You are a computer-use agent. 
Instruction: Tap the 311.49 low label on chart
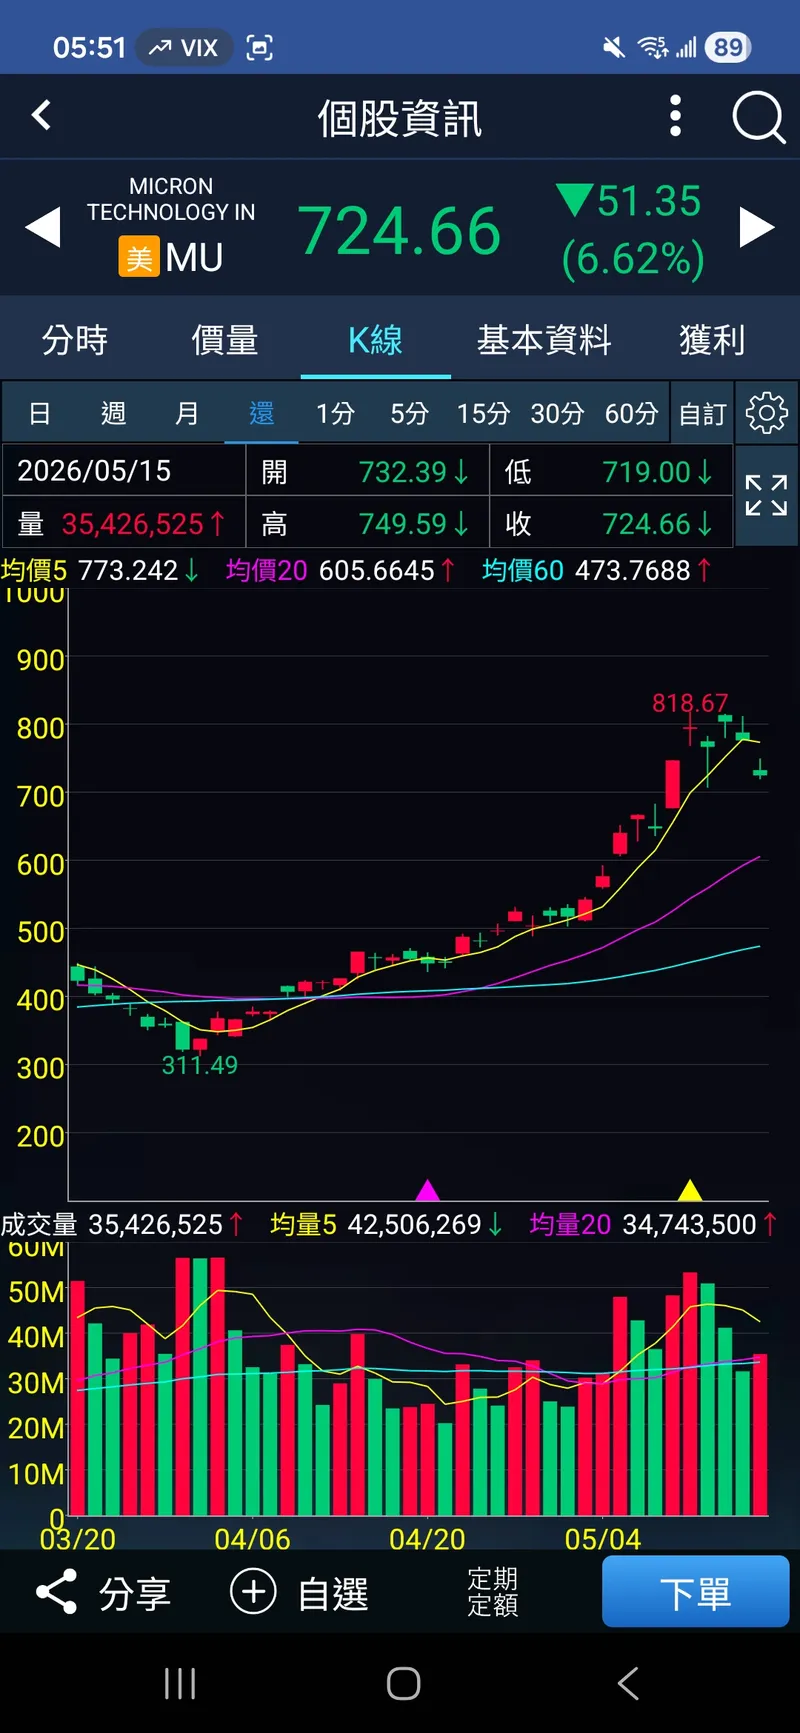[200, 1065]
